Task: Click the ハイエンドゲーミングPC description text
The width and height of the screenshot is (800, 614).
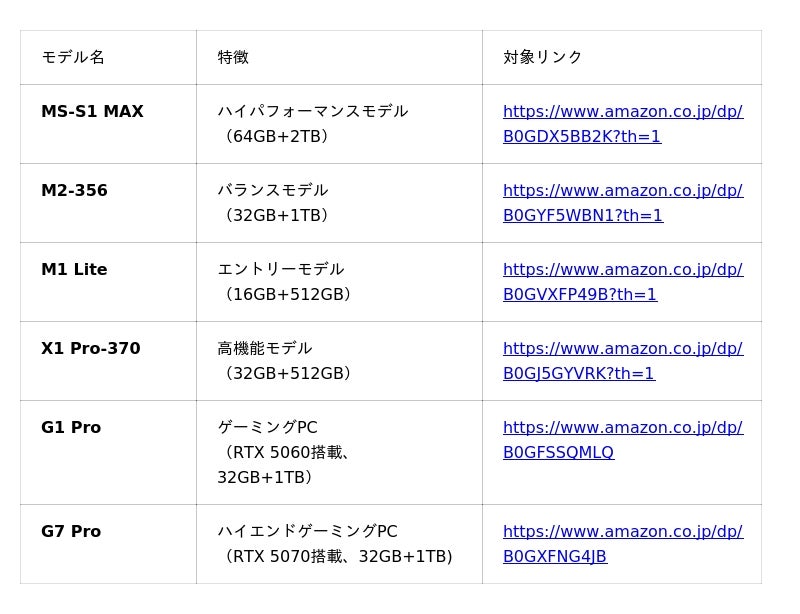Action: pos(308,532)
